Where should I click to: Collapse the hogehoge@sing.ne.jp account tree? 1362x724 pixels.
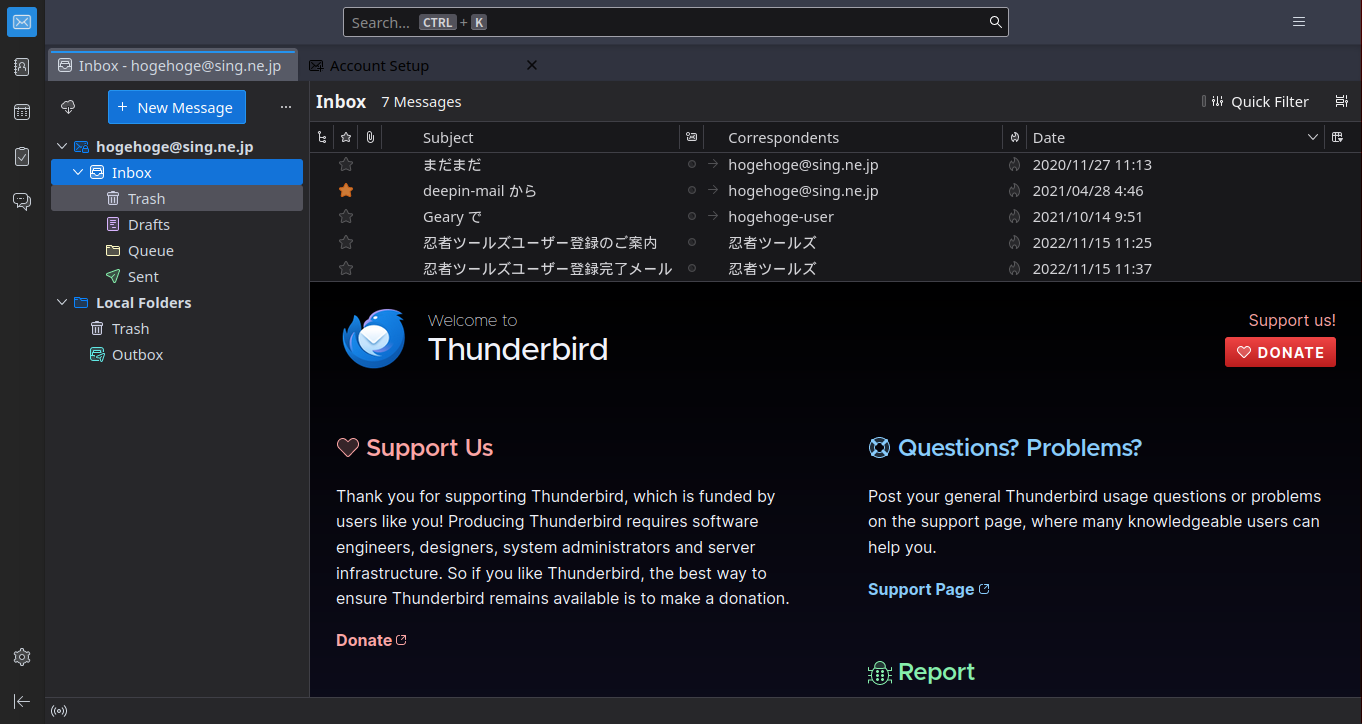[x=62, y=146]
